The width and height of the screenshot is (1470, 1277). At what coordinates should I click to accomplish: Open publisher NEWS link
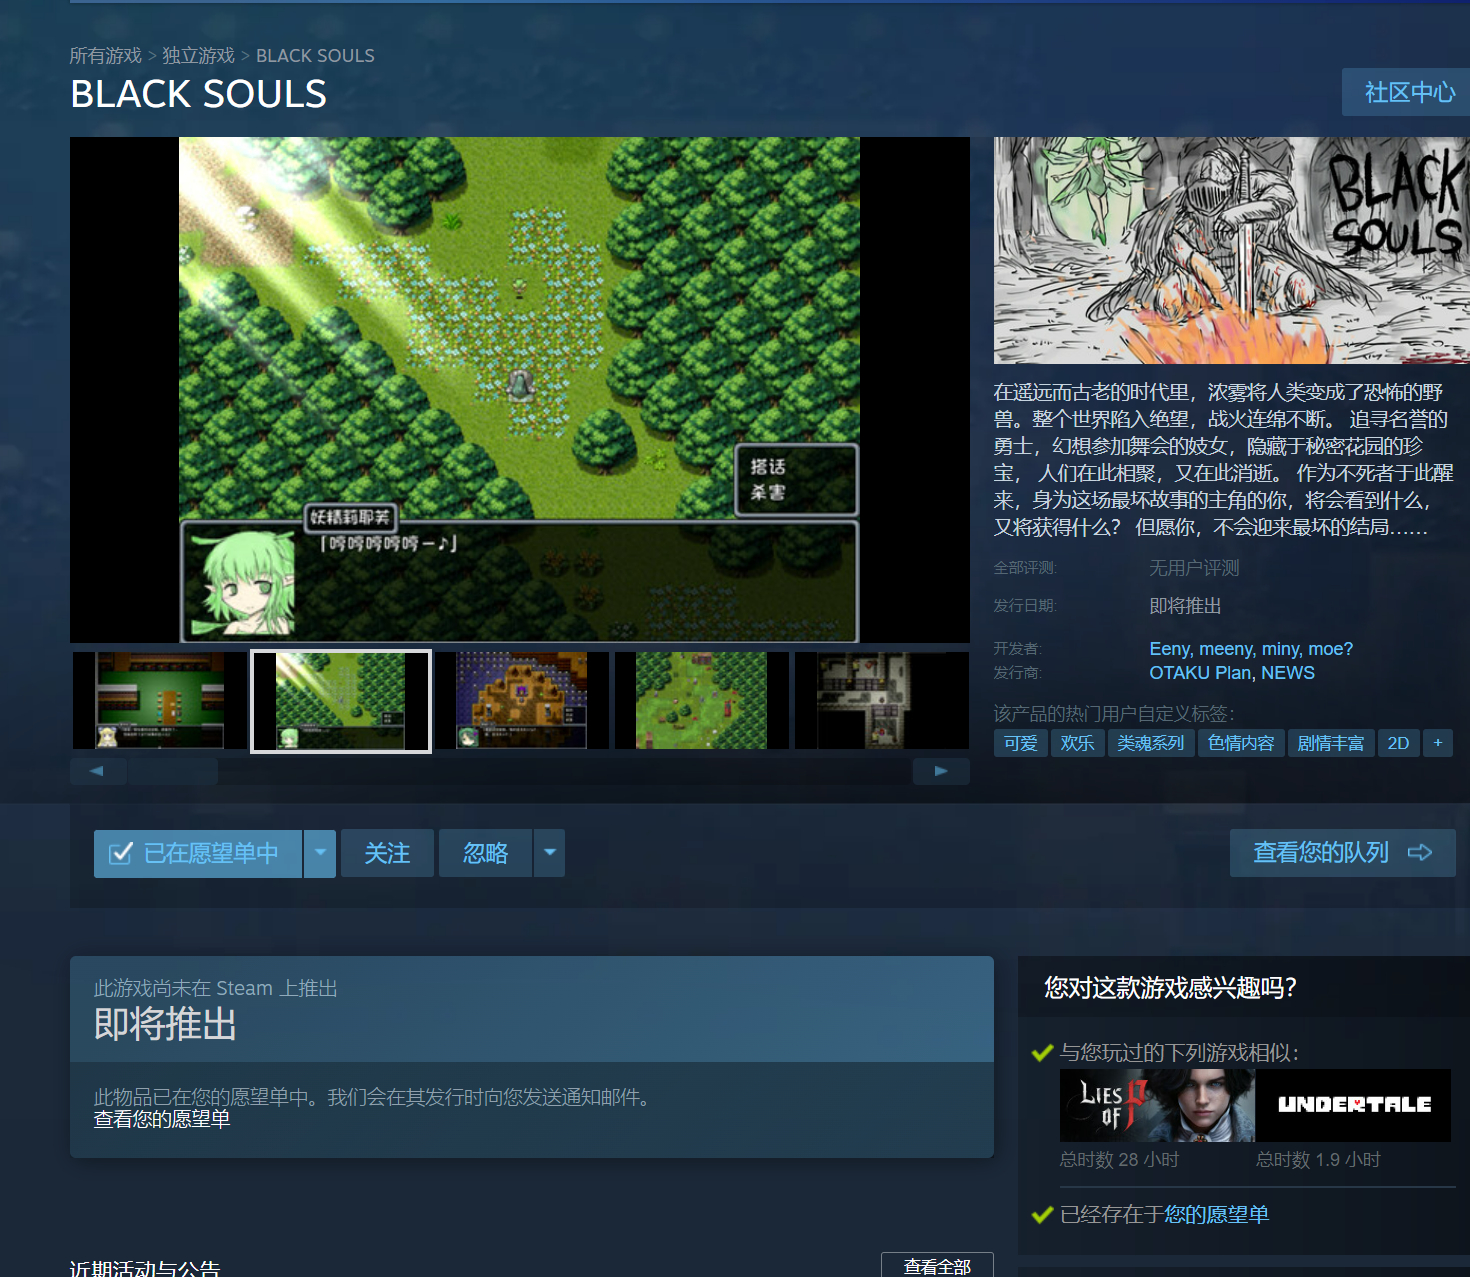(1288, 673)
